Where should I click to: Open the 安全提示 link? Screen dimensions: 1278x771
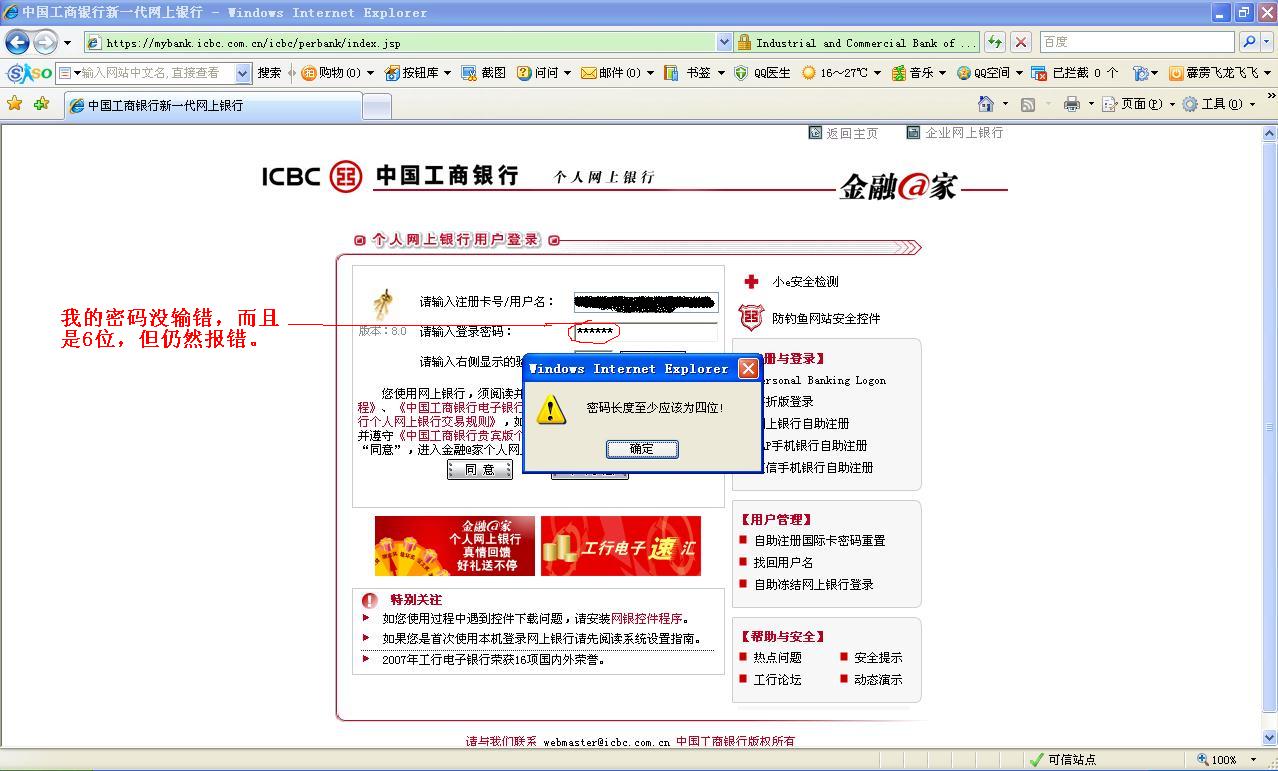878,658
